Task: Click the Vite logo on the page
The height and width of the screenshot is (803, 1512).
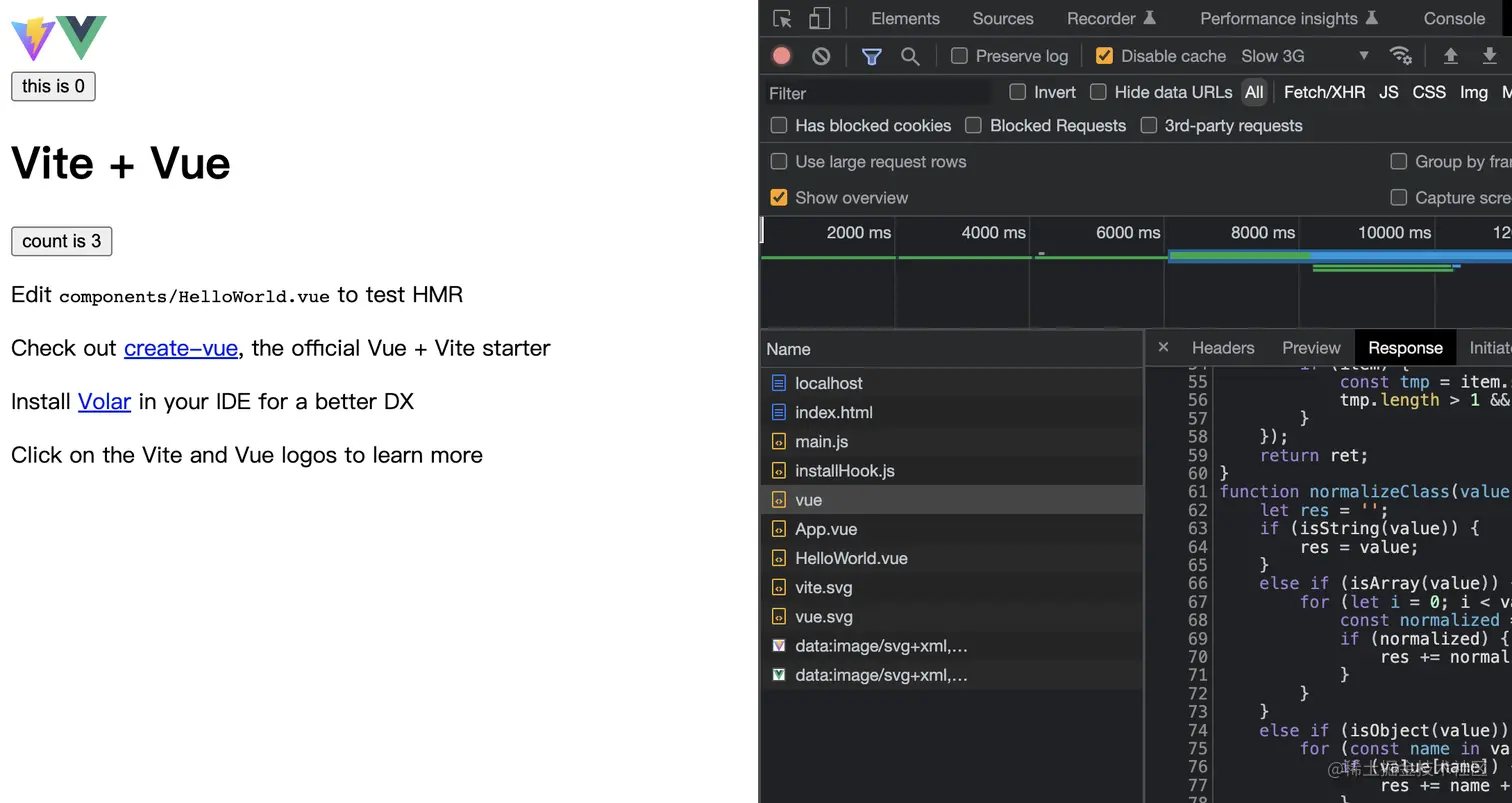Action: point(33,38)
